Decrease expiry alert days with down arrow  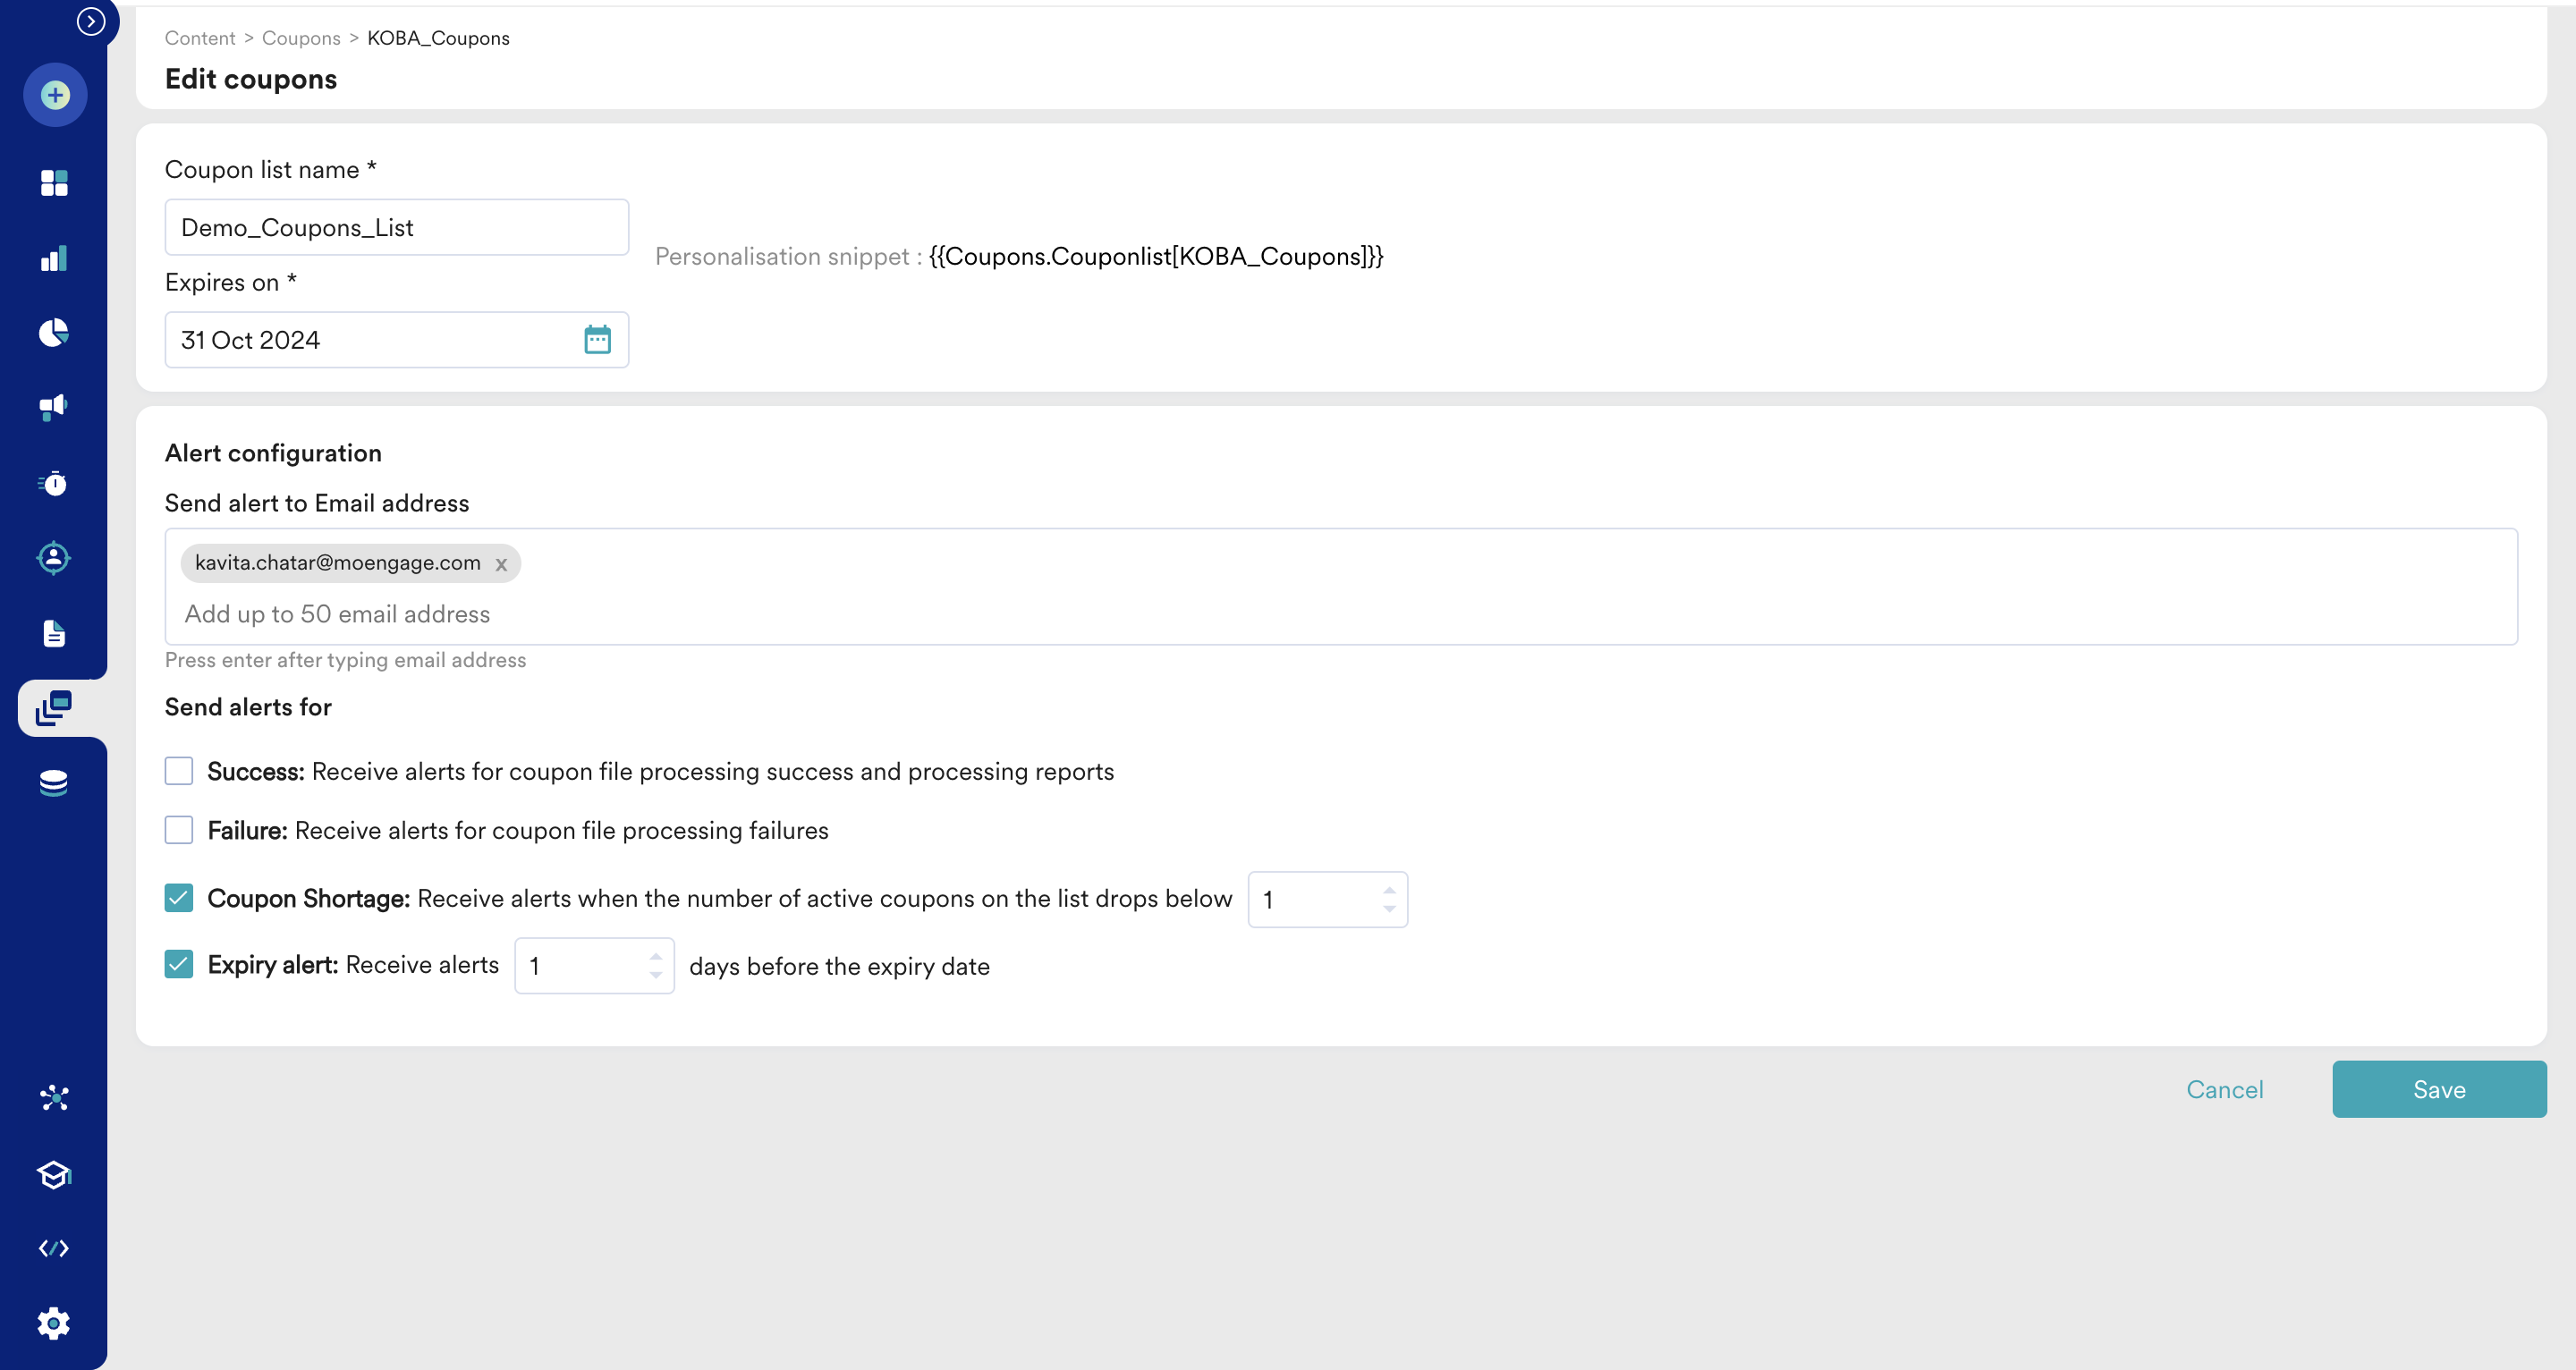click(x=656, y=975)
